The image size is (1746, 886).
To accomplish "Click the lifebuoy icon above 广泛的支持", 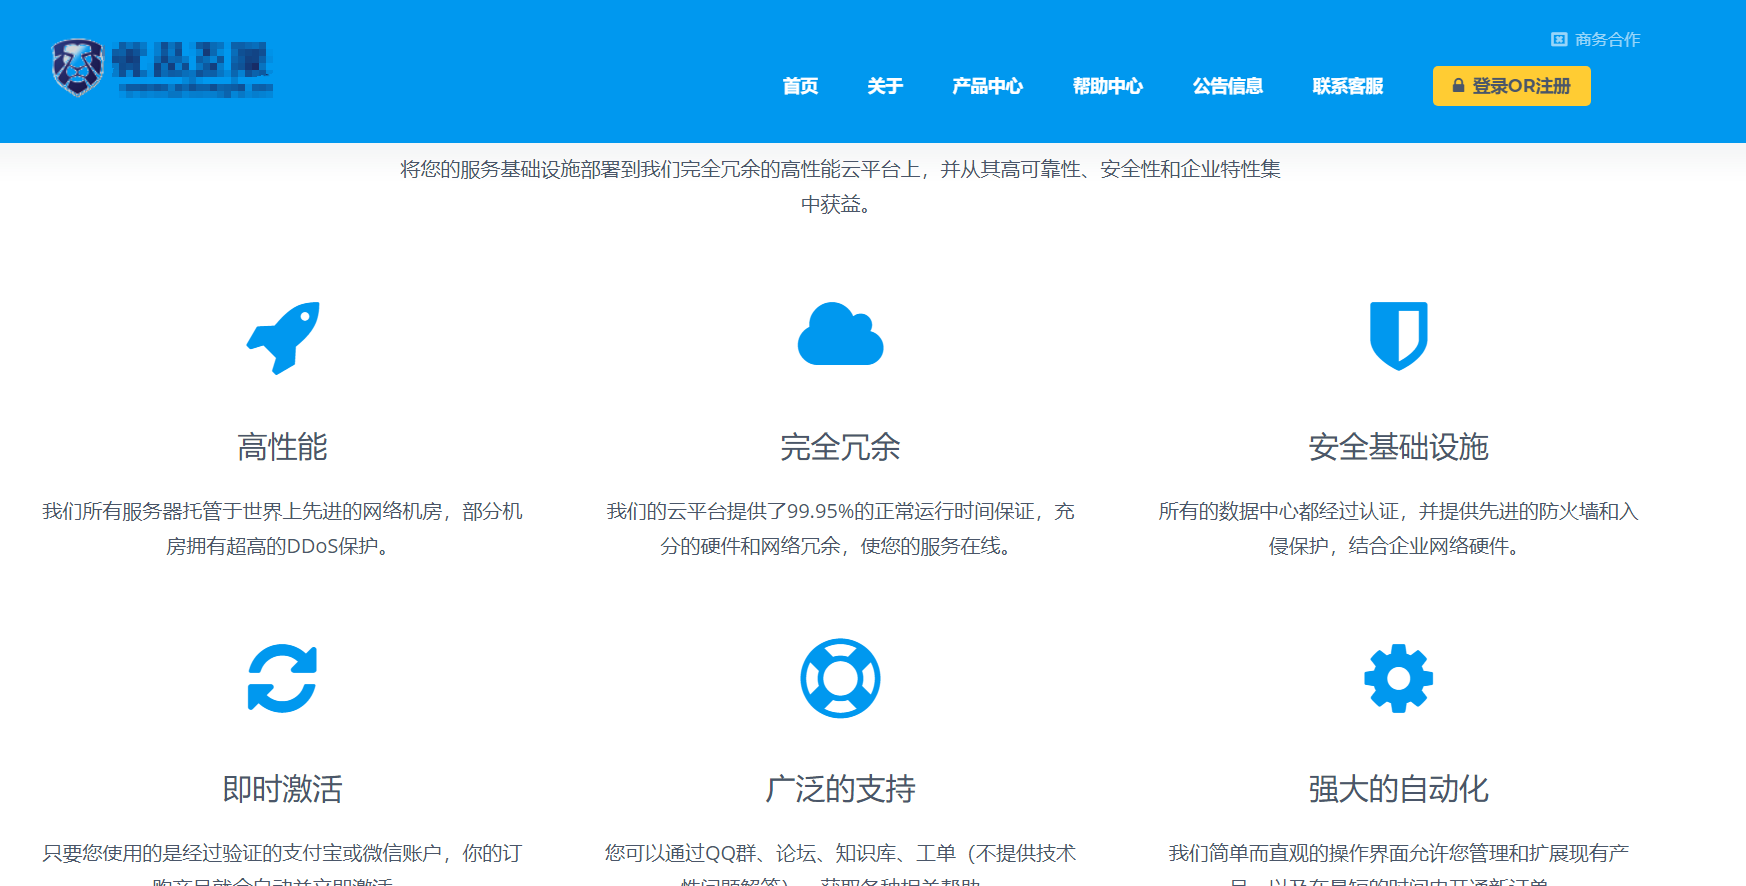I will point(840,678).
